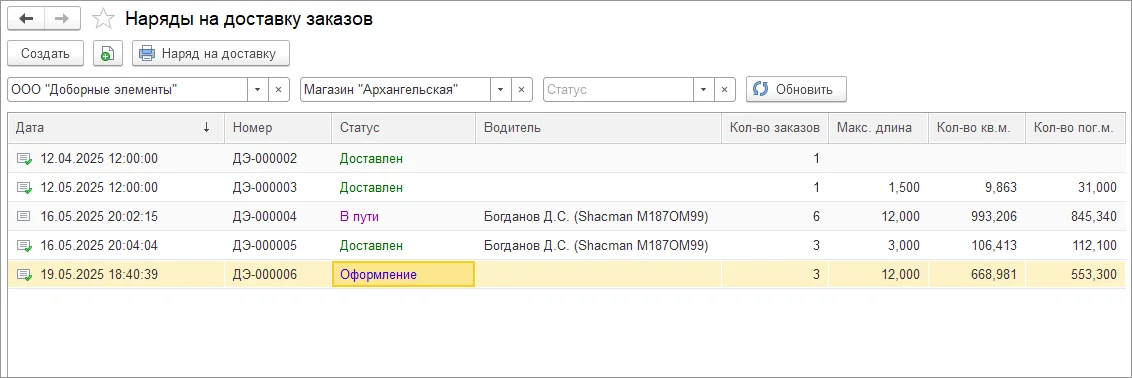This screenshot has width=1132, height=378.
Task: Go forward with the right arrow button
Action: (62, 19)
